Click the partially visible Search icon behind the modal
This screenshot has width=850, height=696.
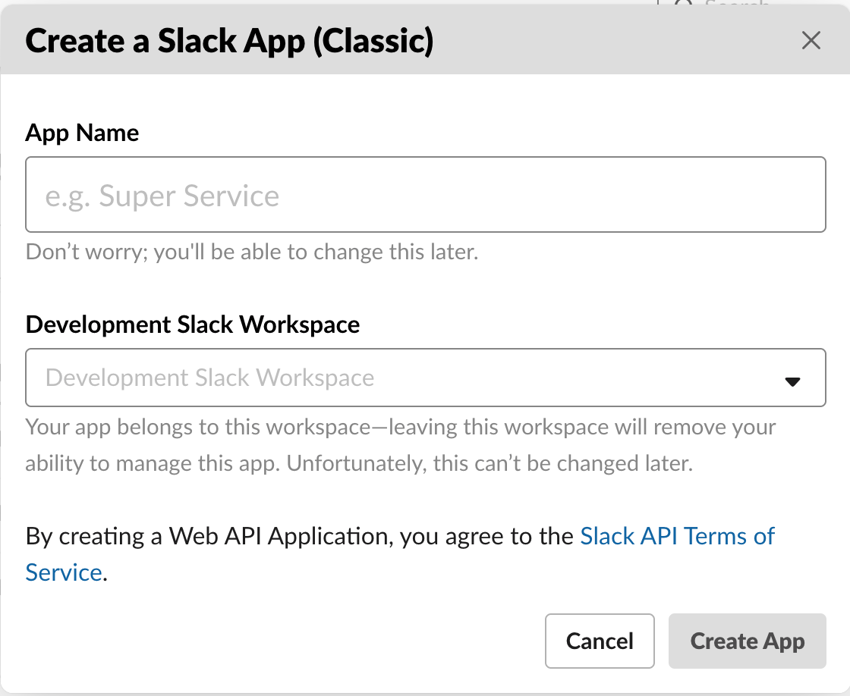point(682,7)
